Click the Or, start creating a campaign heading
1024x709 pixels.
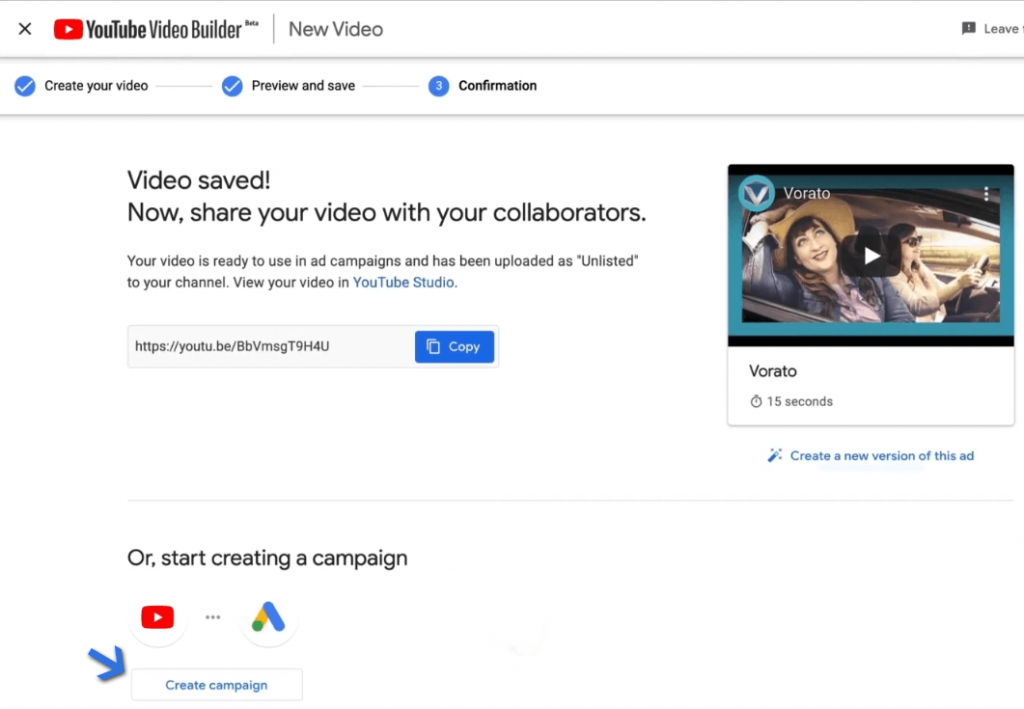click(267, 558)
